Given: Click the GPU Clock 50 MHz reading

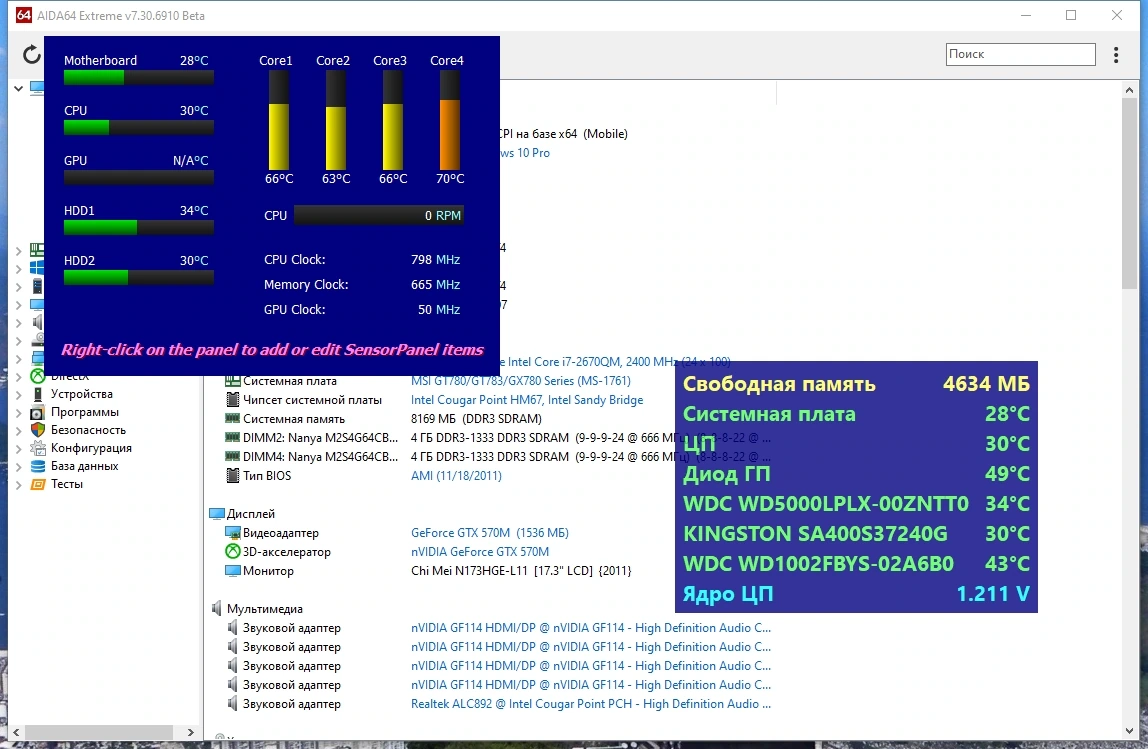Looking at the screenshot, I should [x=362, y=310].
